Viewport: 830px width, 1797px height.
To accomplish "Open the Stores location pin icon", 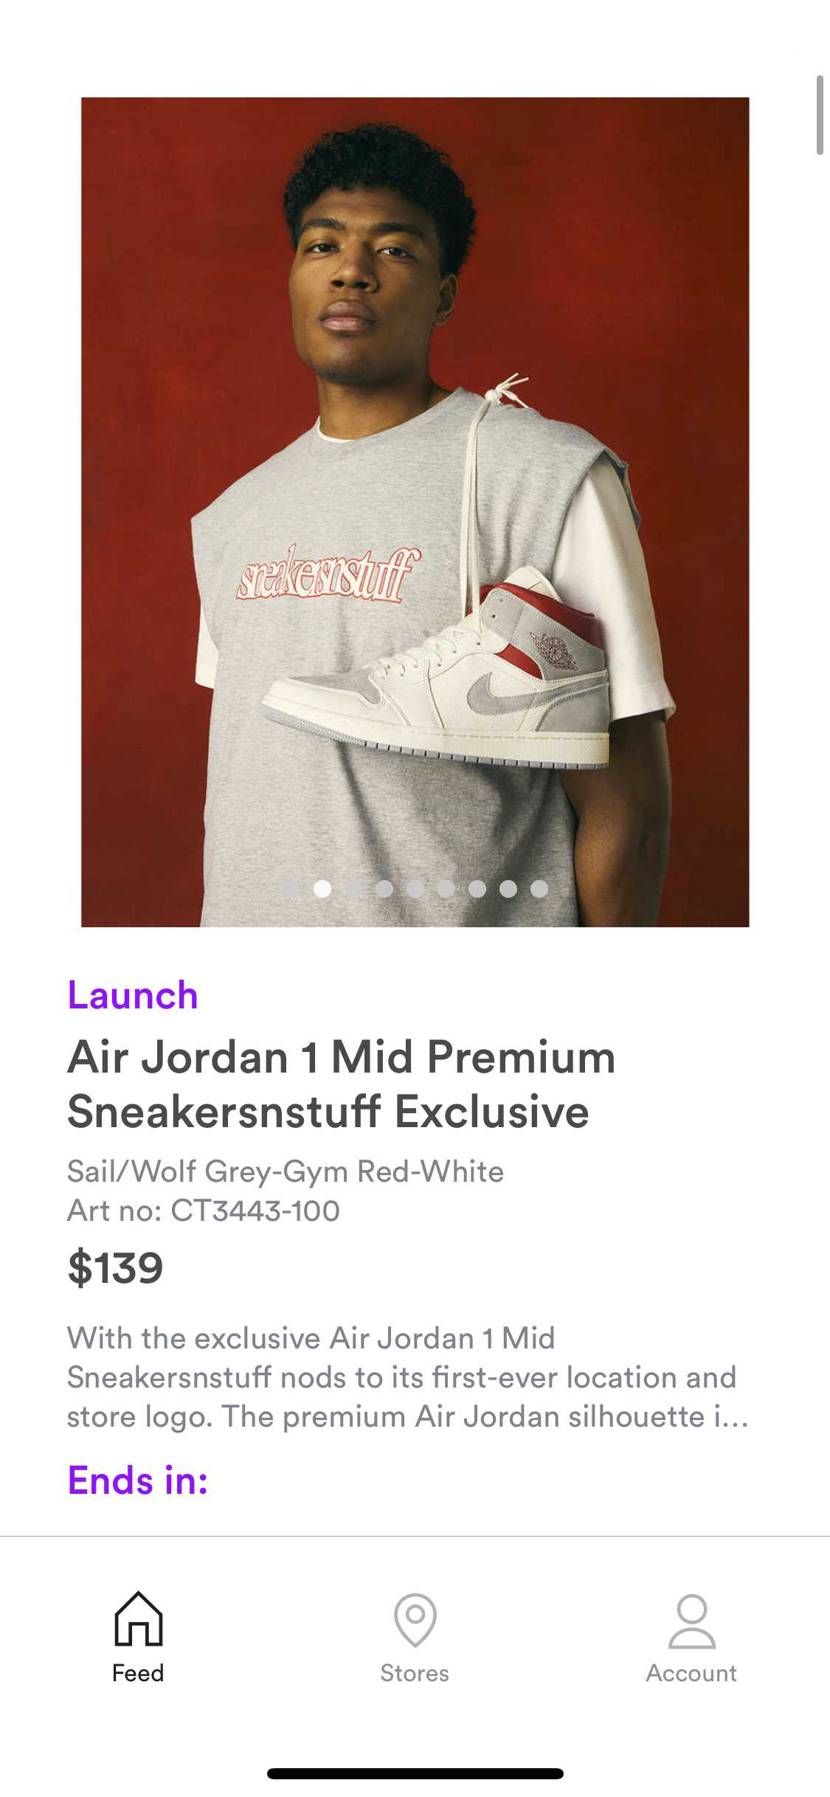I will [x=415, y=1619].
